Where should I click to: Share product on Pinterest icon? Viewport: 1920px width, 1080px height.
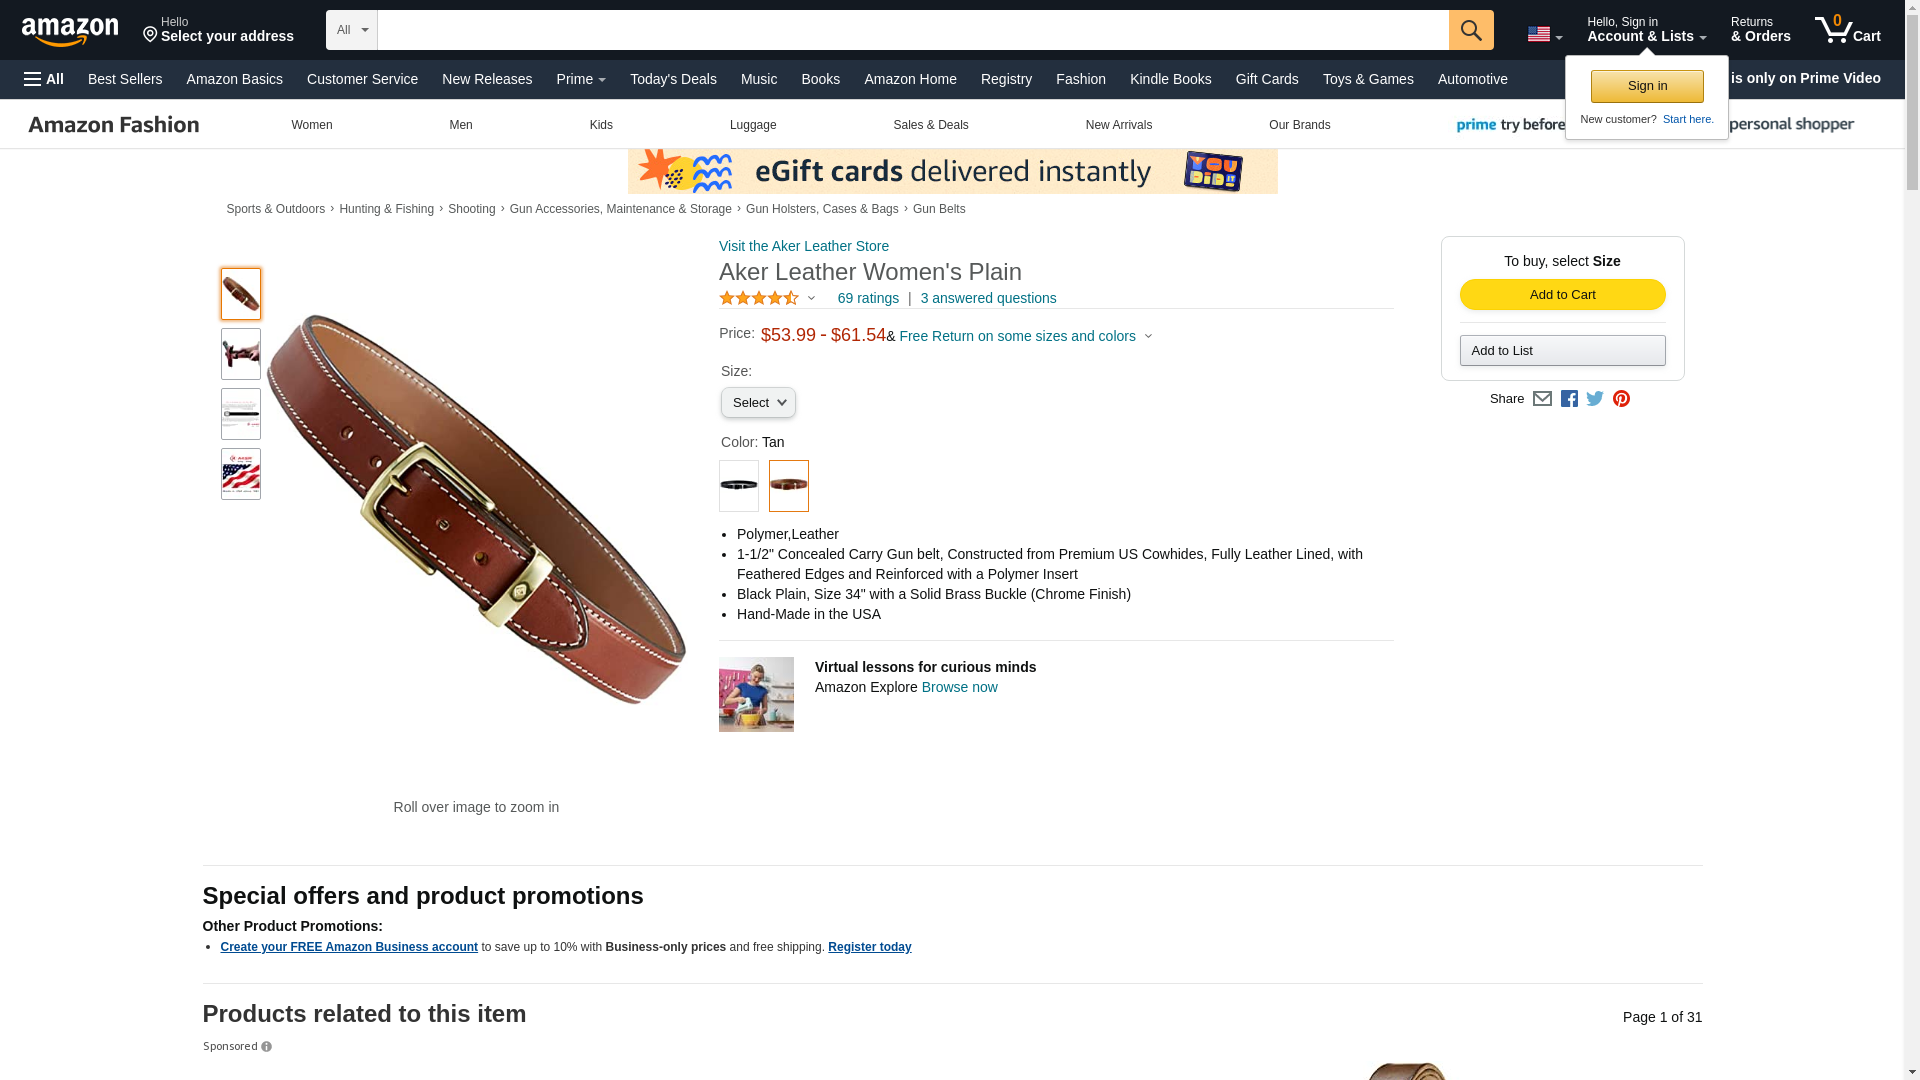point(1621,399)
